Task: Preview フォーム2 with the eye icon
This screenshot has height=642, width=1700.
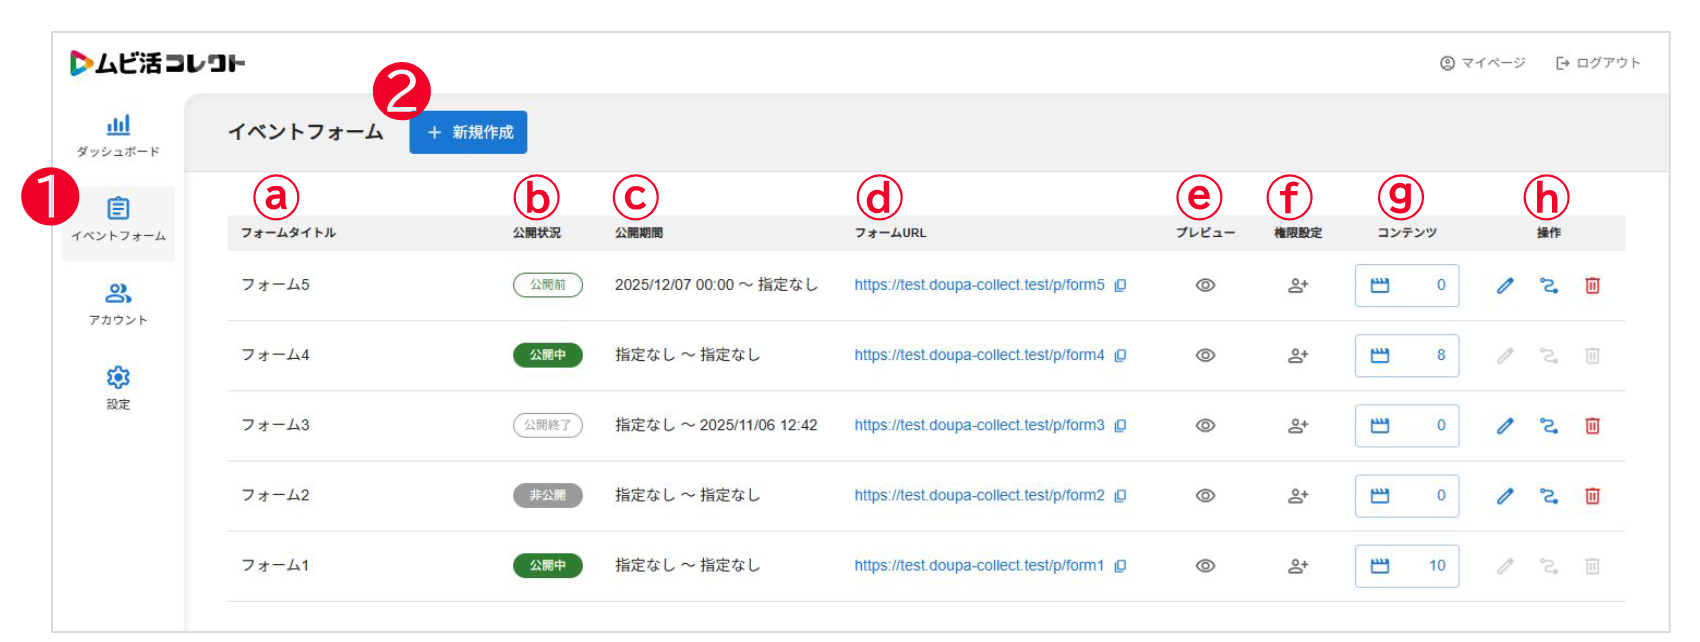Action: tap(1205, 495)
